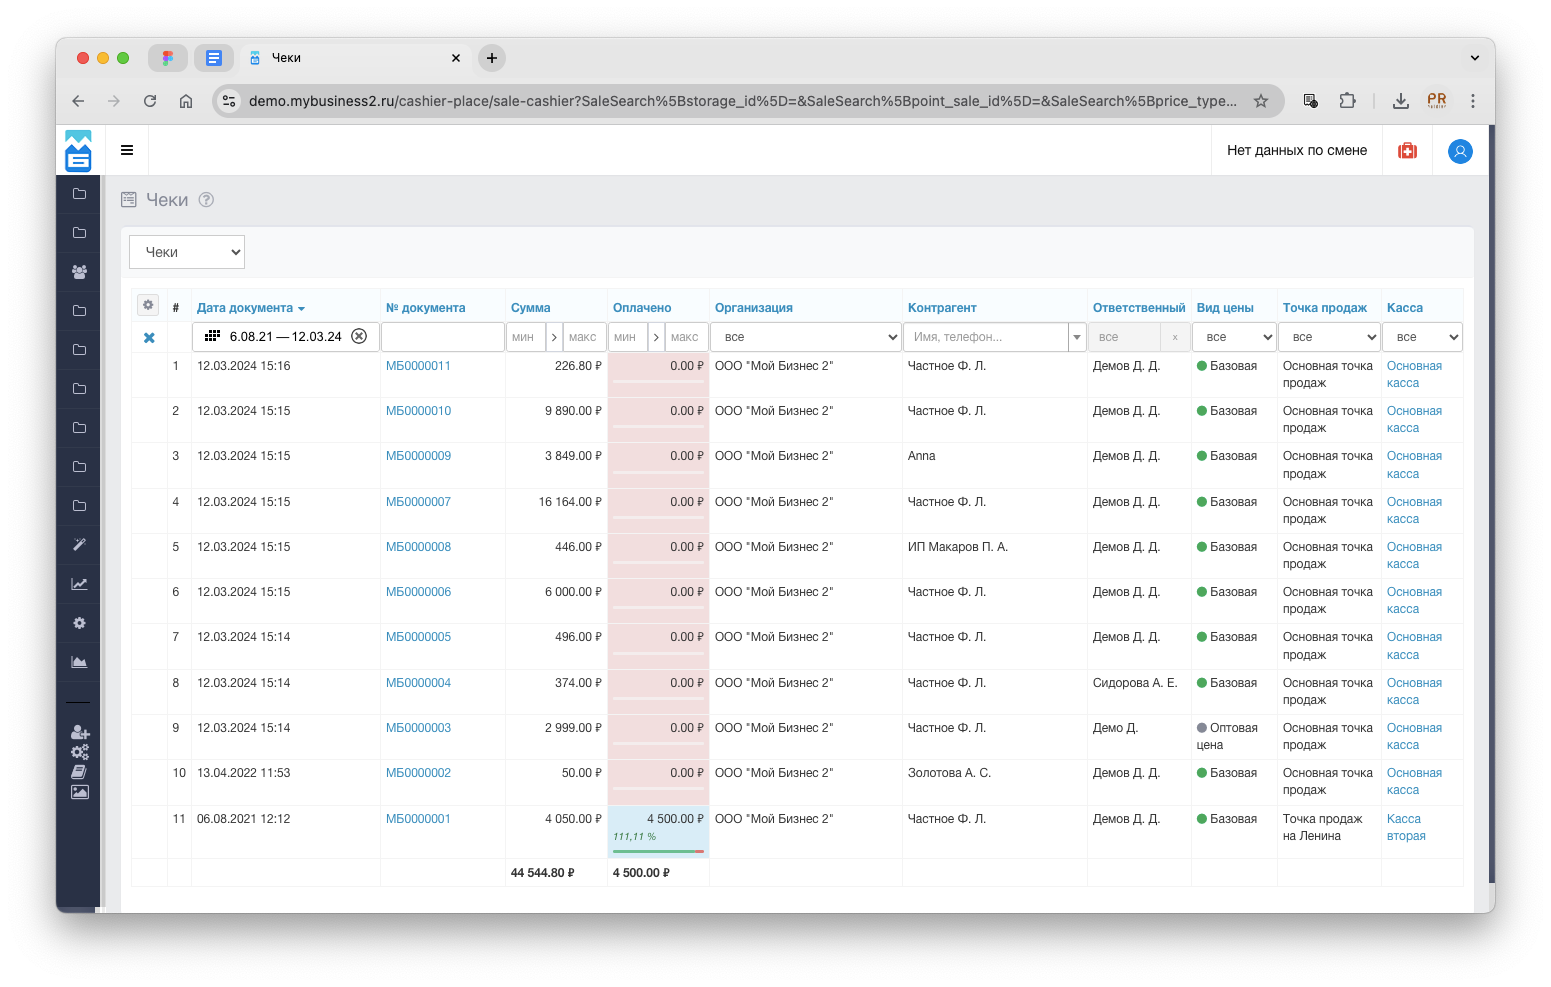Open document МБ0000011
This screenshot has width=1551, height=987.
(418, 366)
